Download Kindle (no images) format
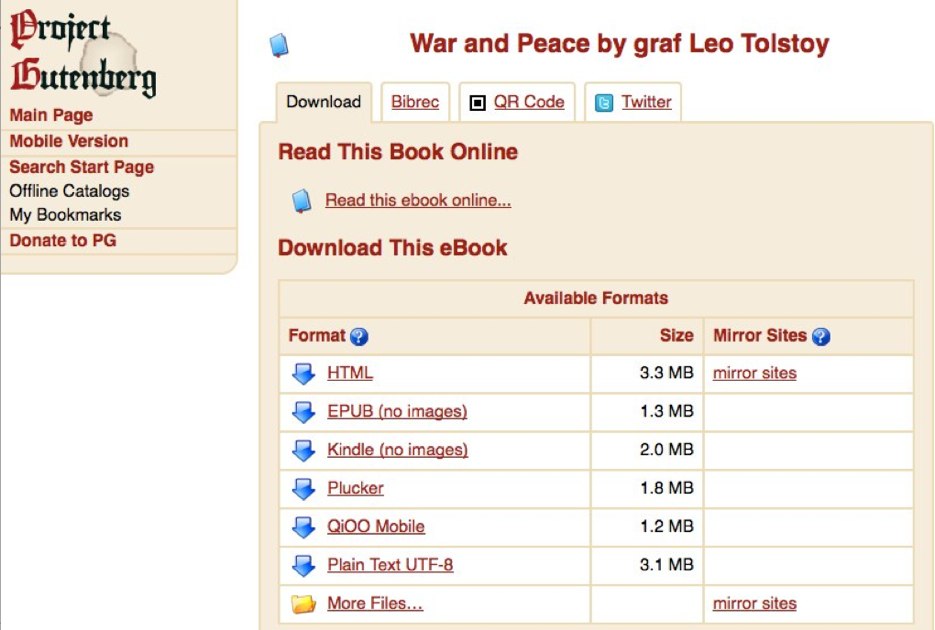This screenshot has width=935, height=630. tap(398, 449)
